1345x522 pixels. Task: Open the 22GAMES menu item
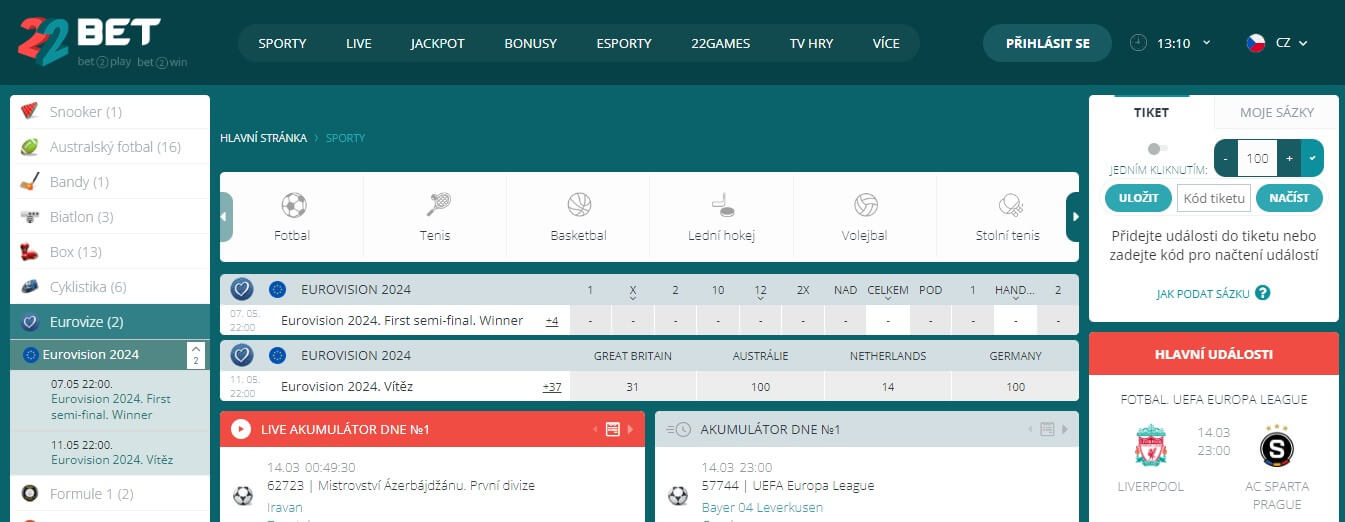[720, 43]
